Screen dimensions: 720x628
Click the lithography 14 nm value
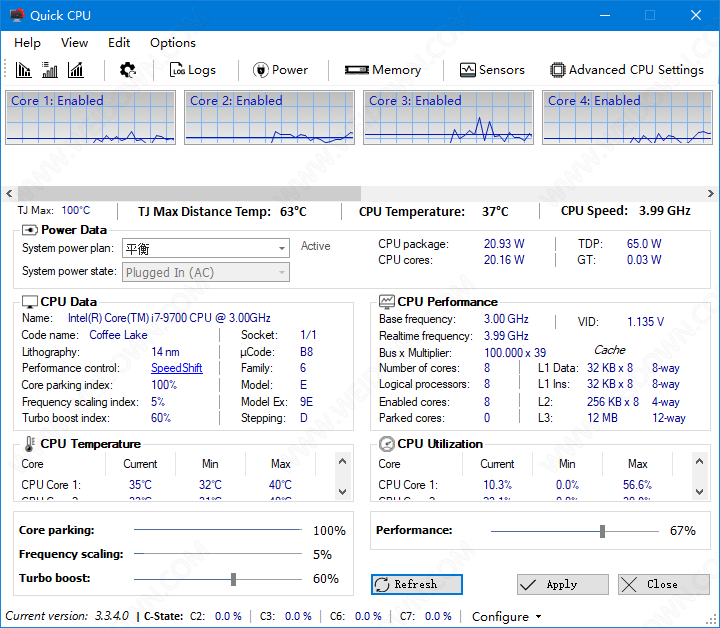point(165,352)
